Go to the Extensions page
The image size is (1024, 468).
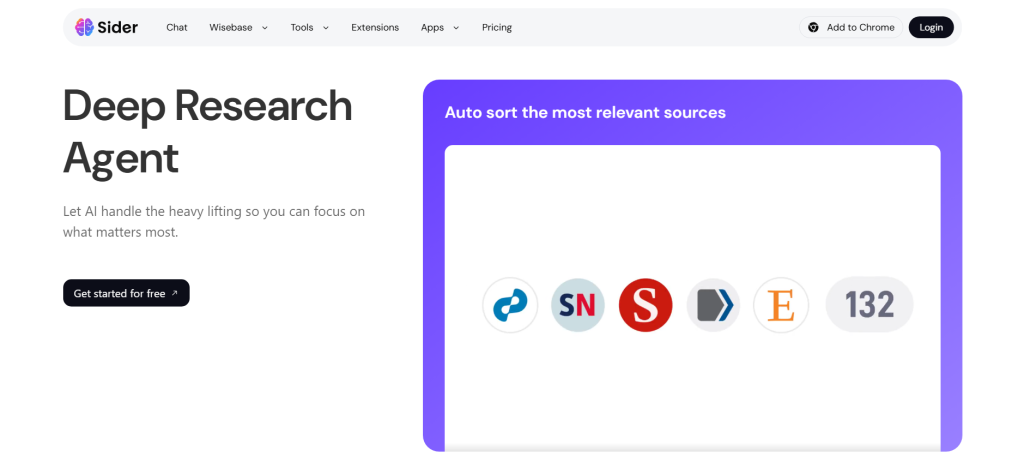pos(375,27)
